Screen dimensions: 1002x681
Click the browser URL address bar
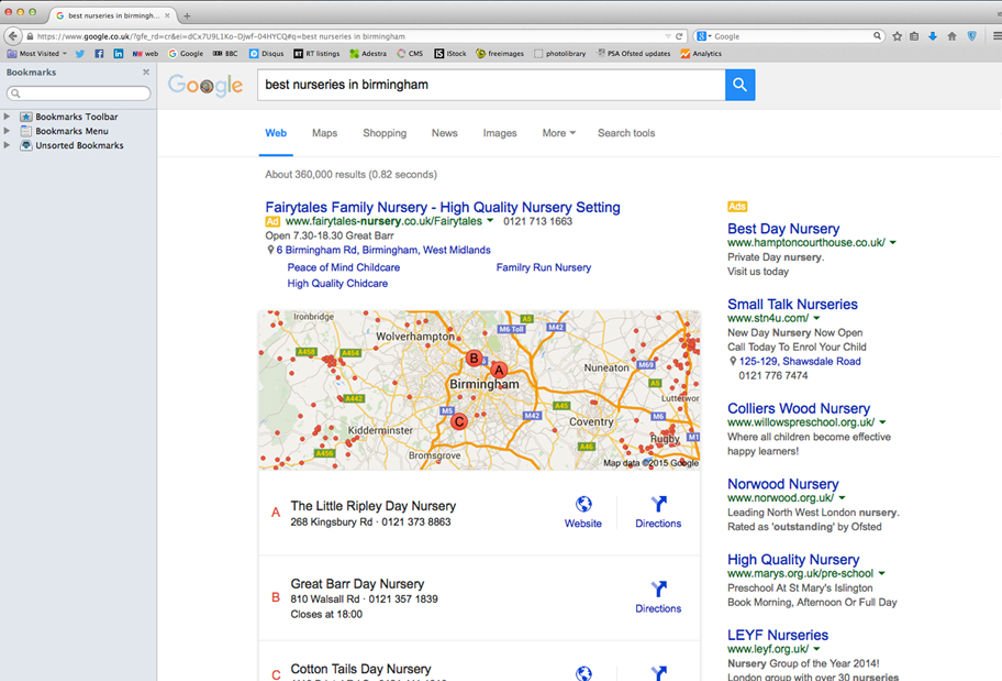(x=345, y=36)
